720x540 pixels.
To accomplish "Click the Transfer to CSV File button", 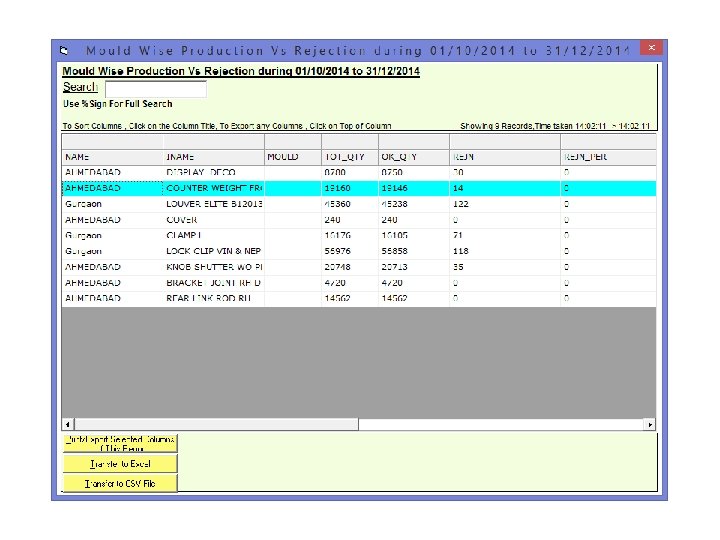I will [120, 484].
